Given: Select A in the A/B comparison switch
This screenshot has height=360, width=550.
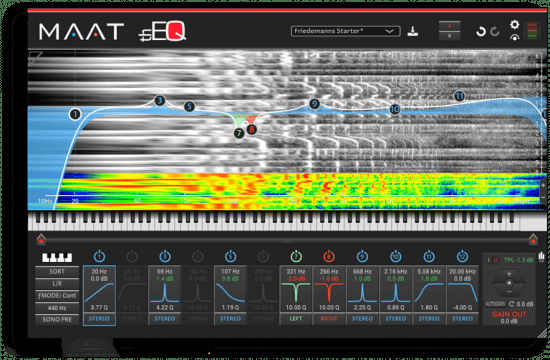Looking at the screenshot, I should pyautogui.click(x=449, y=26).
